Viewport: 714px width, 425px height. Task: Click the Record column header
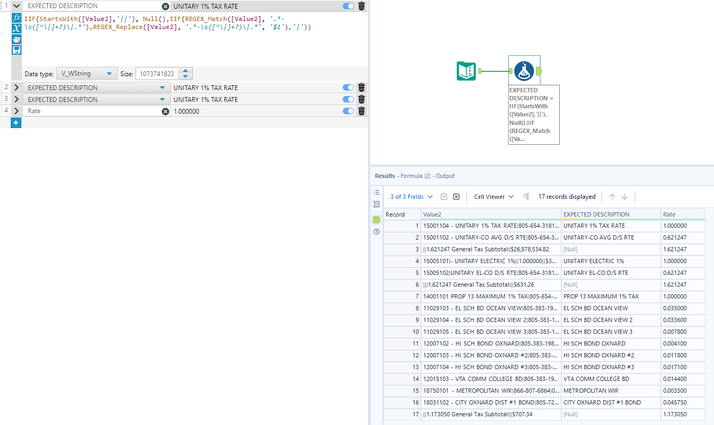402,214
